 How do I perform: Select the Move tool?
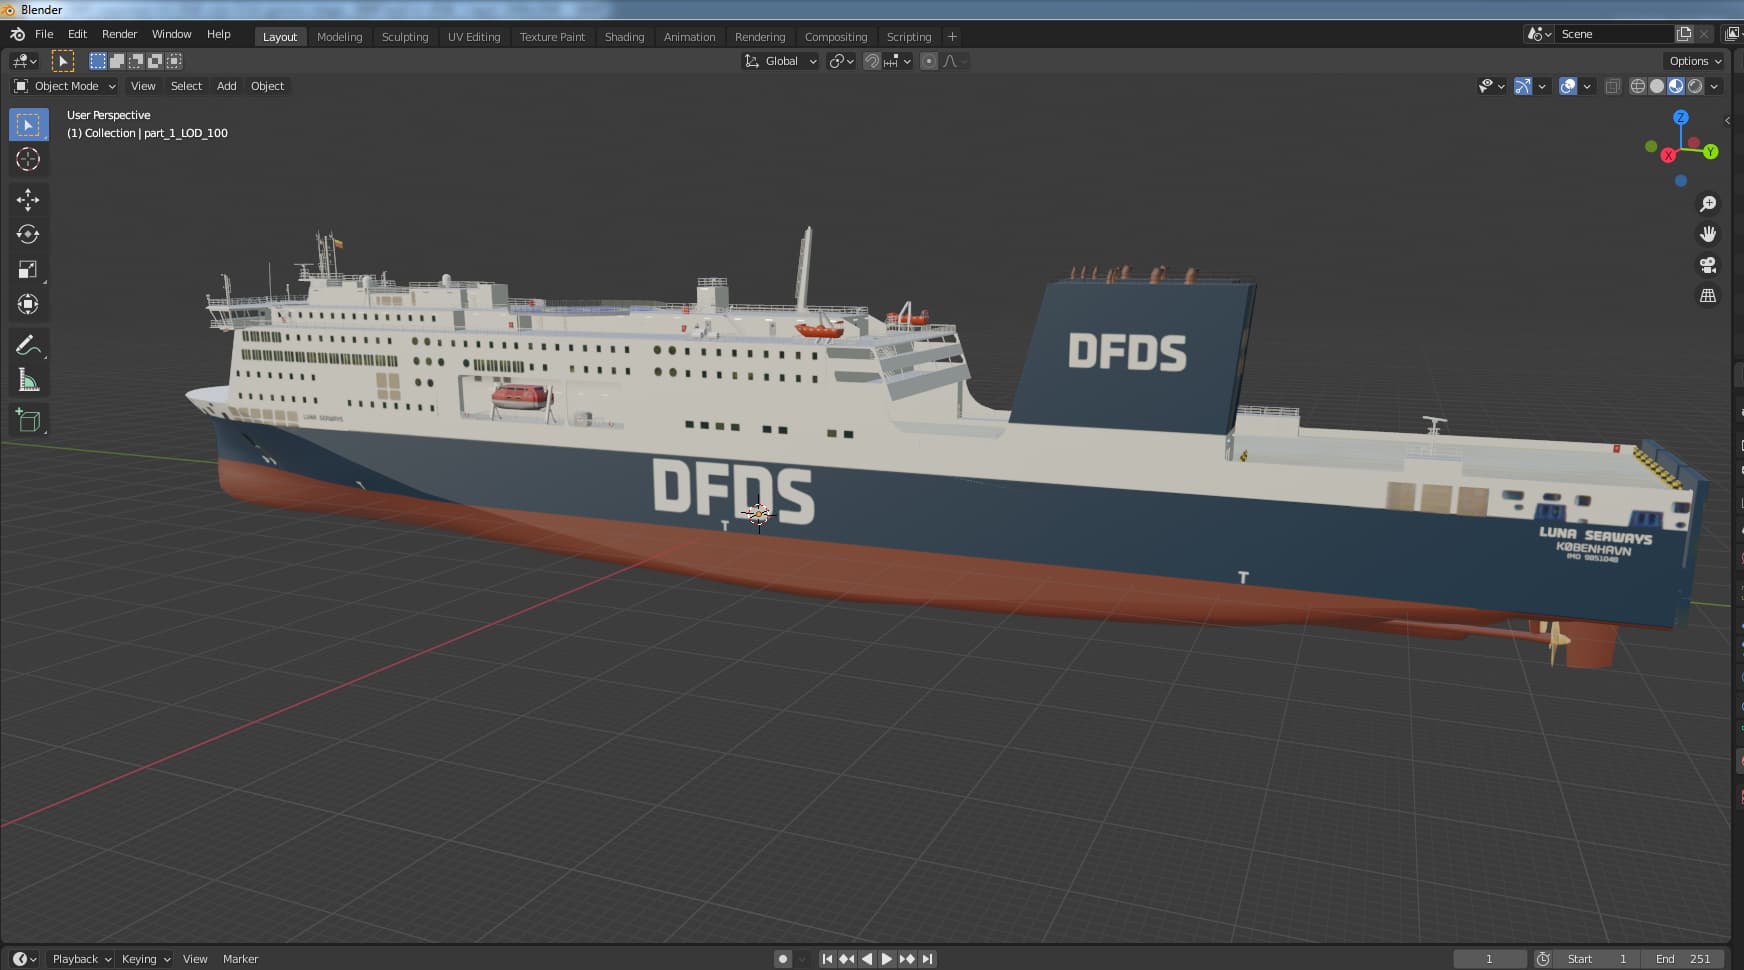click(28, 200)
